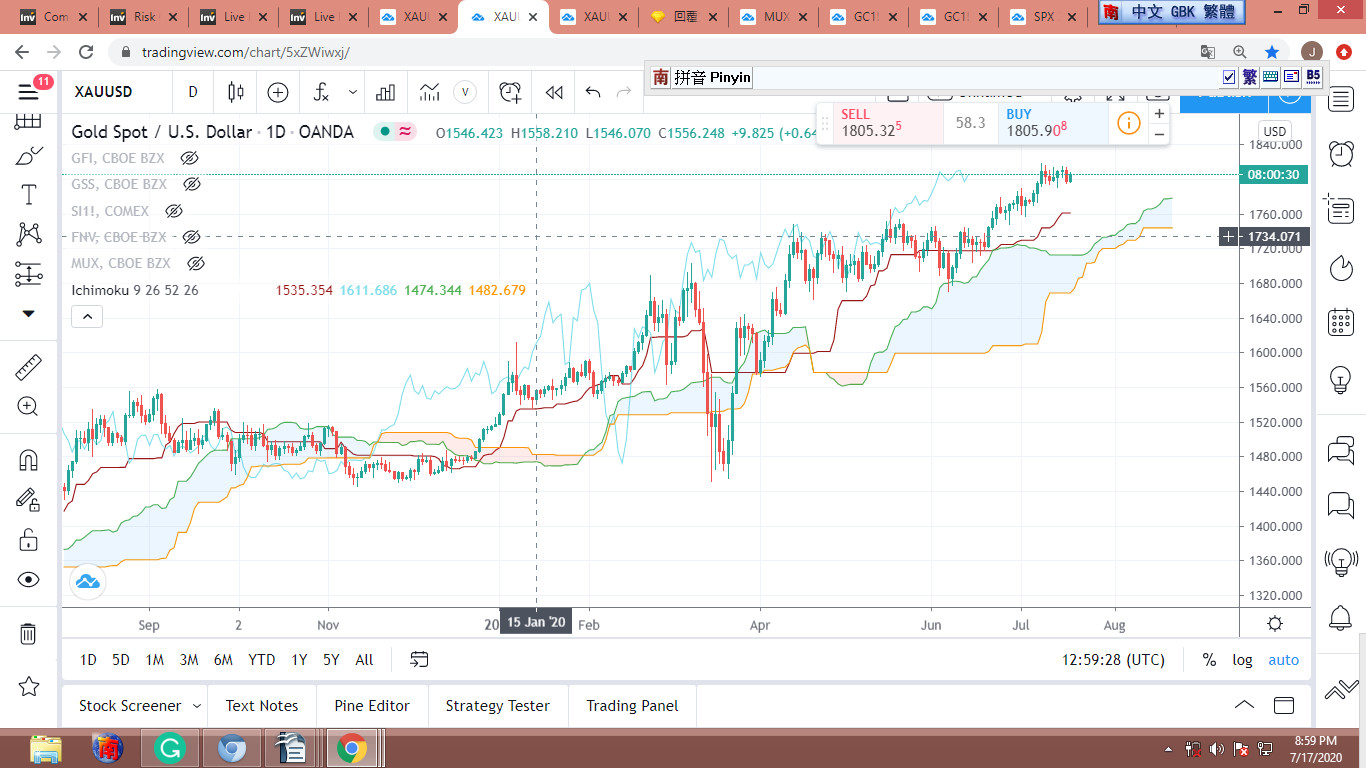Remove drawings with the trash icon
Viewport: 1366px width, 768px height.
tap(28, 634)
